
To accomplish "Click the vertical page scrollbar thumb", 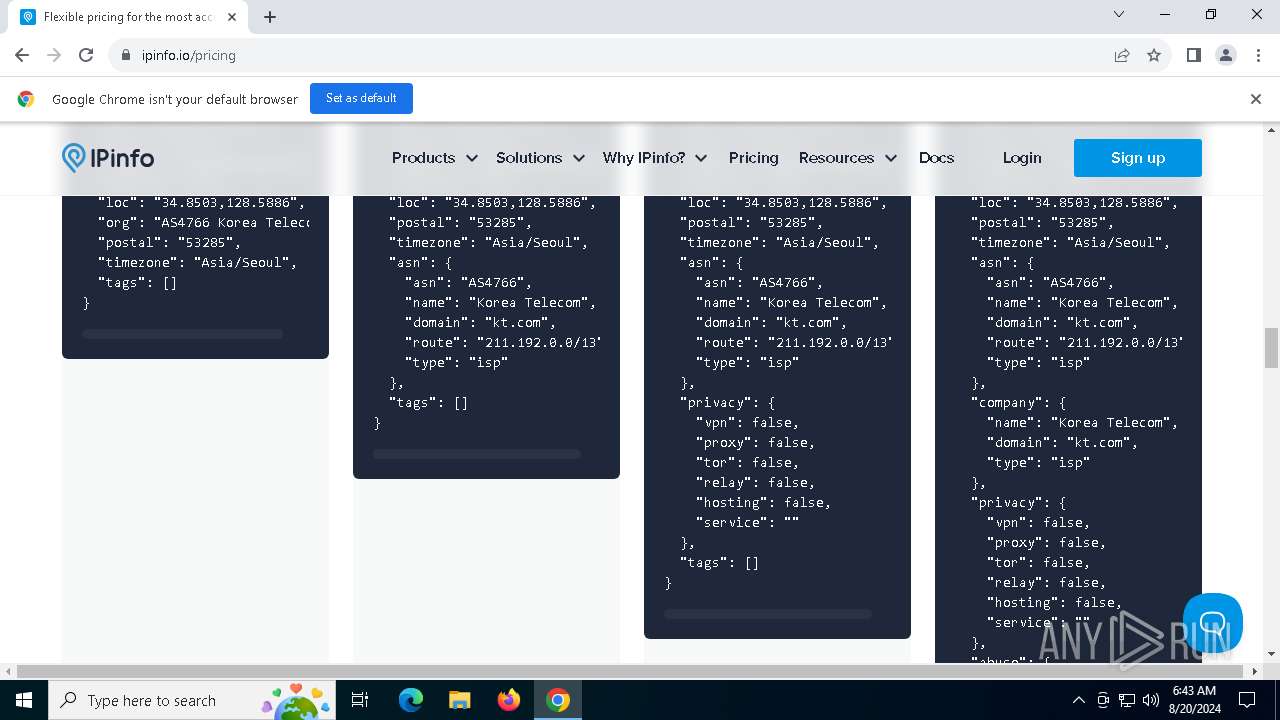I will (x=1271, y=348).
